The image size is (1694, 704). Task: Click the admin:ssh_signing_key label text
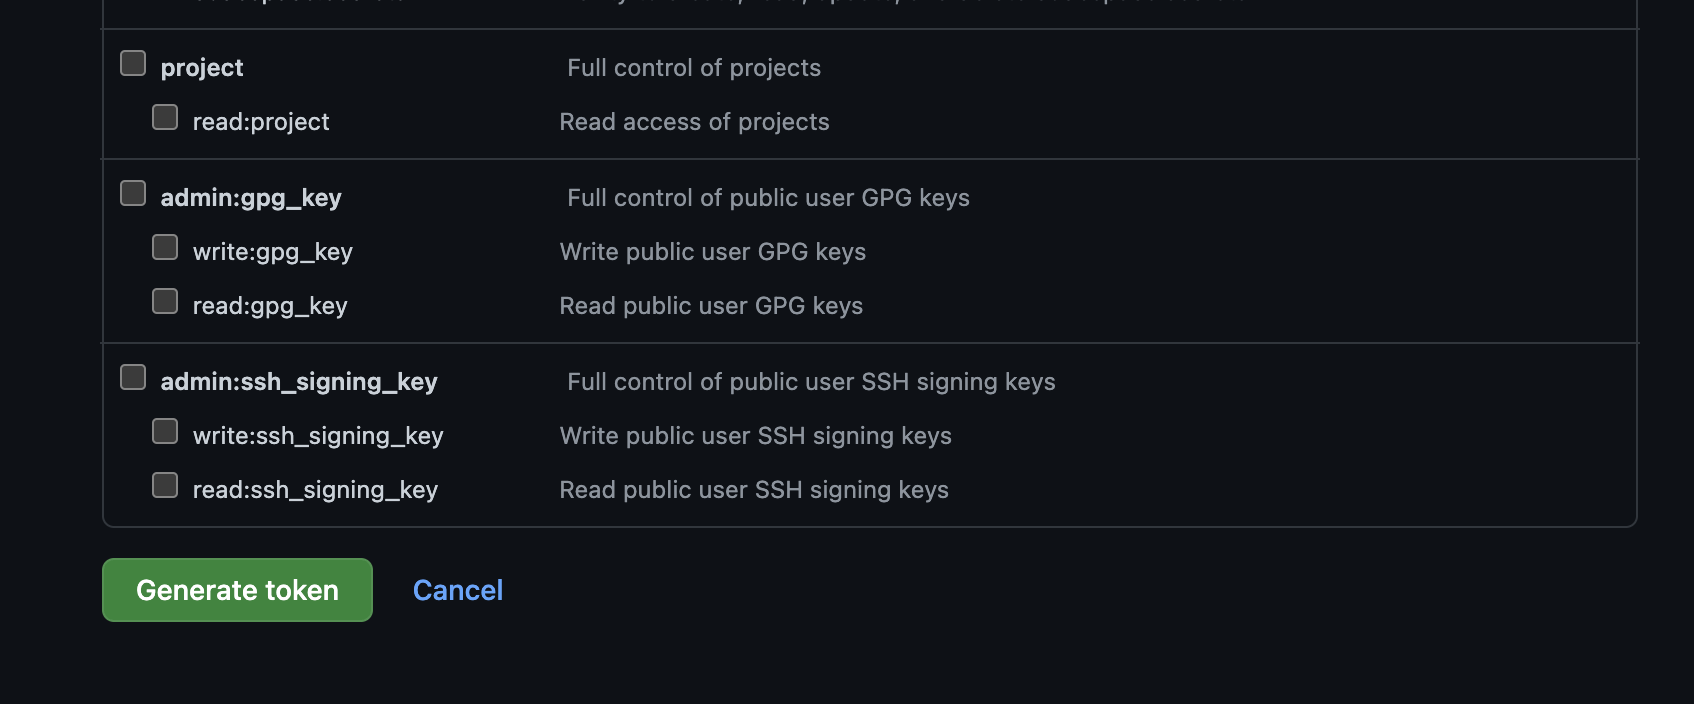tap(299, 382)
